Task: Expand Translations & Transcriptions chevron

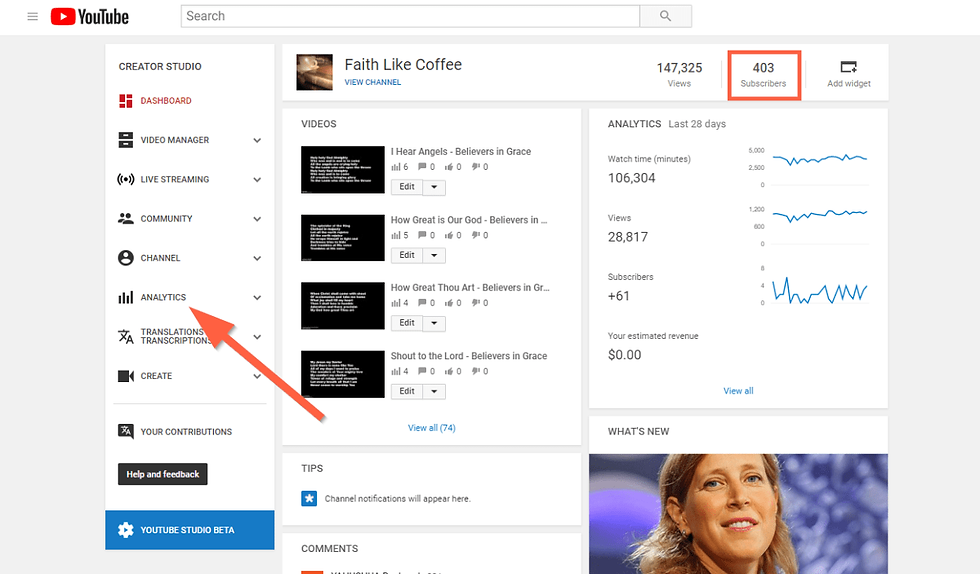Action: (x=257, y=337)
